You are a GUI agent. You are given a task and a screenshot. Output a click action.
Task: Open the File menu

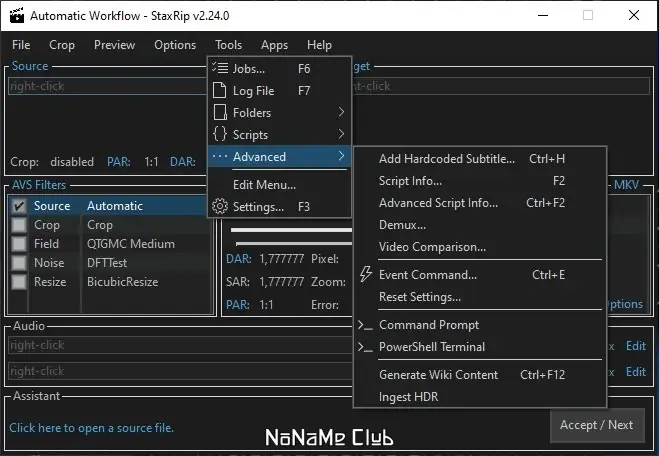pyautogui.click(x=21, y=45)
